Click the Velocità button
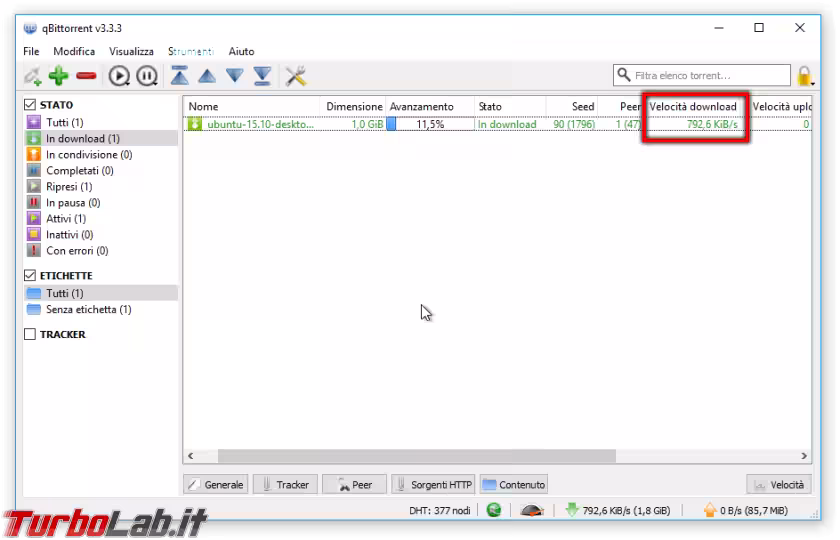Image resolution: width=840 pixels, height=540 pixels. pos(778,485)
